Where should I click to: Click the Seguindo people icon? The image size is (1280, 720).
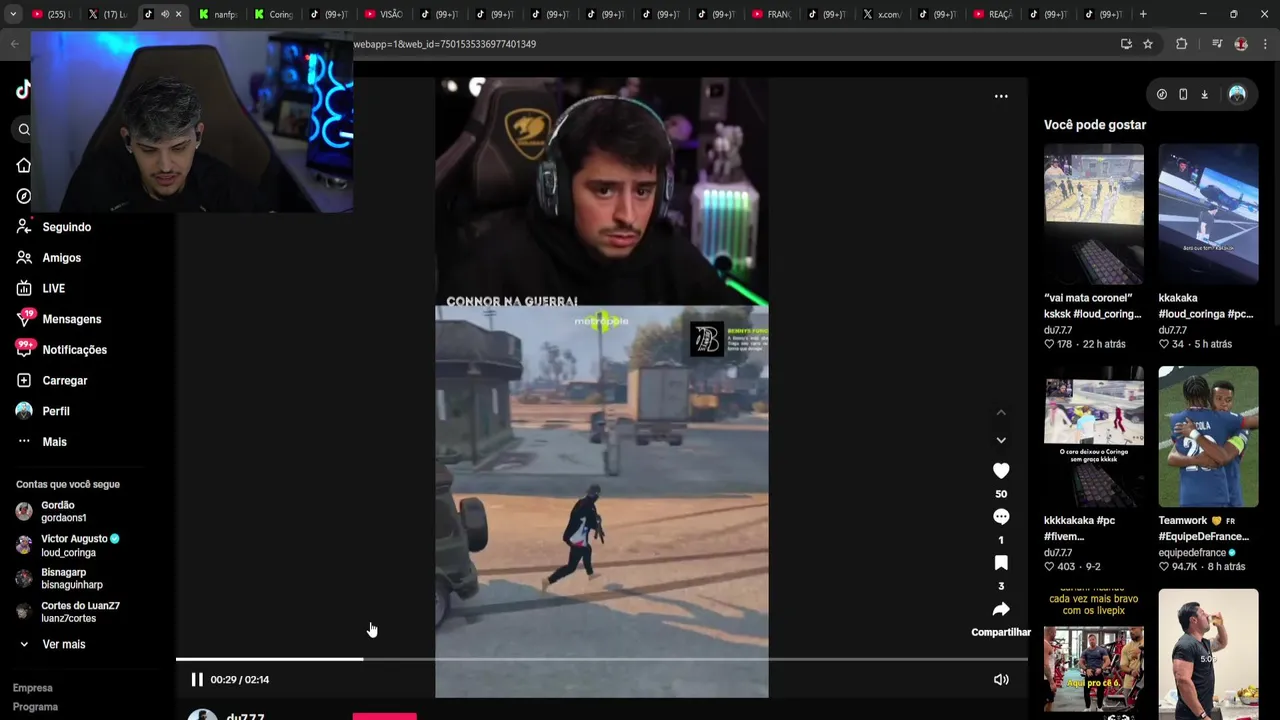coord(24,227)
